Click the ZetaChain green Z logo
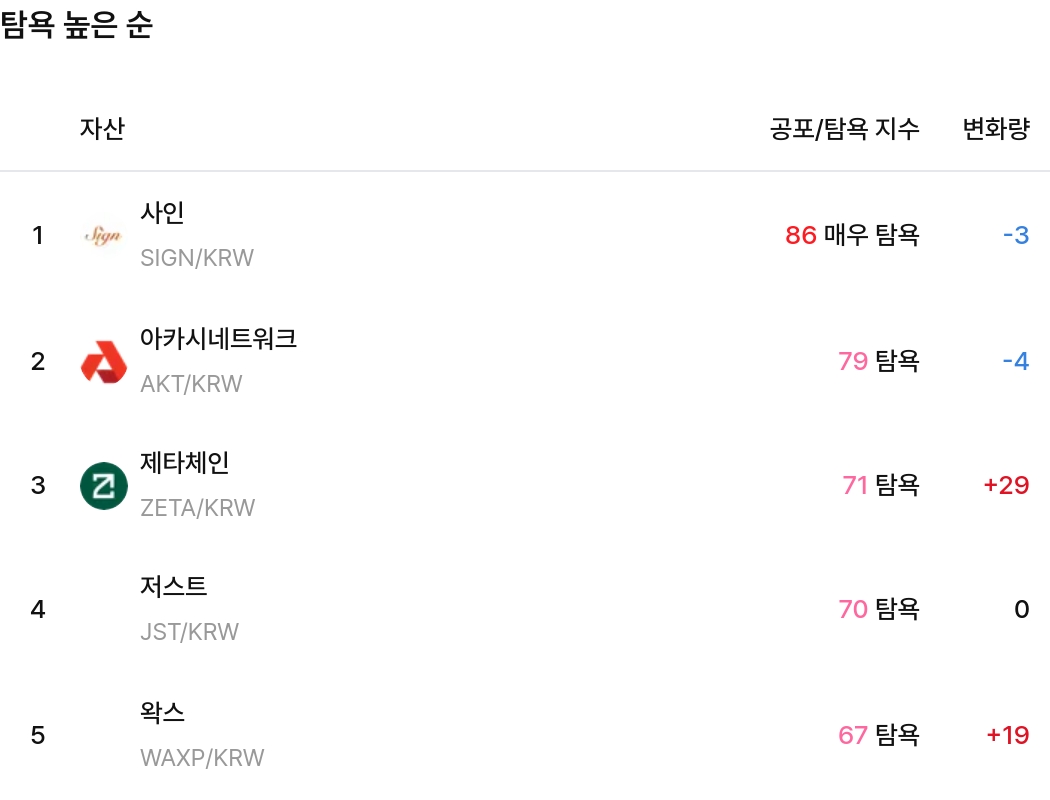Image resolution: width=1050 pixels, height=800 pixels. 103,486
